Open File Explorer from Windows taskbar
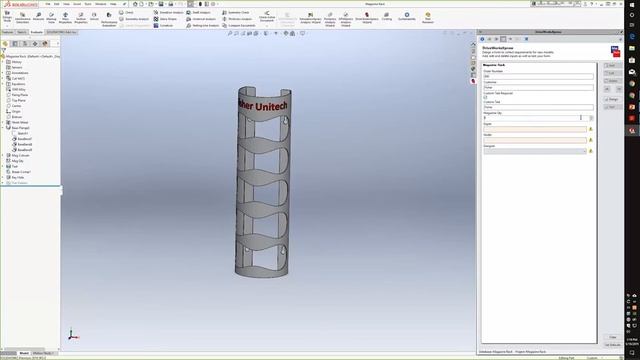Image resolution: width=640 pixels, height=360 pixels. 632,48
